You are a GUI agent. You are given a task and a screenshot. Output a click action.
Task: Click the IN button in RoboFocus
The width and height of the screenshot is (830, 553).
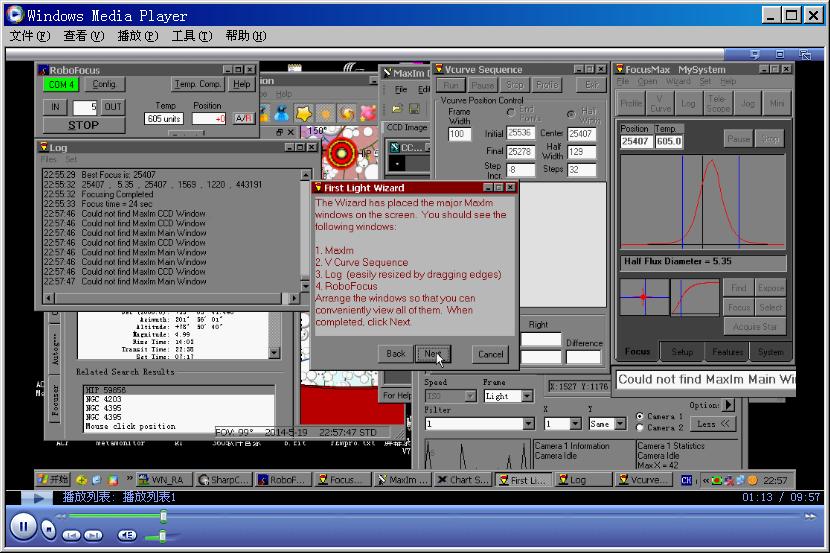[55, 107]
